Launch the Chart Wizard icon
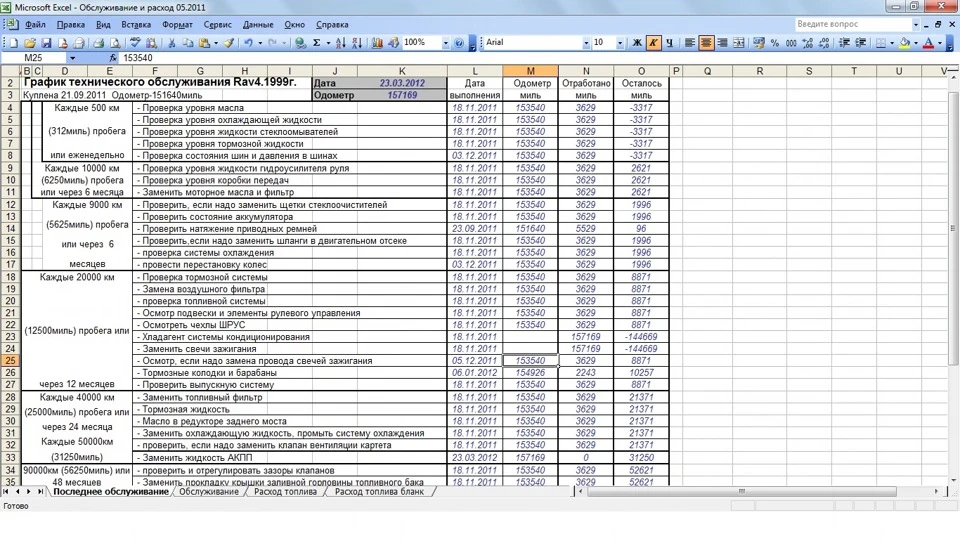 (x=377, y=43)
